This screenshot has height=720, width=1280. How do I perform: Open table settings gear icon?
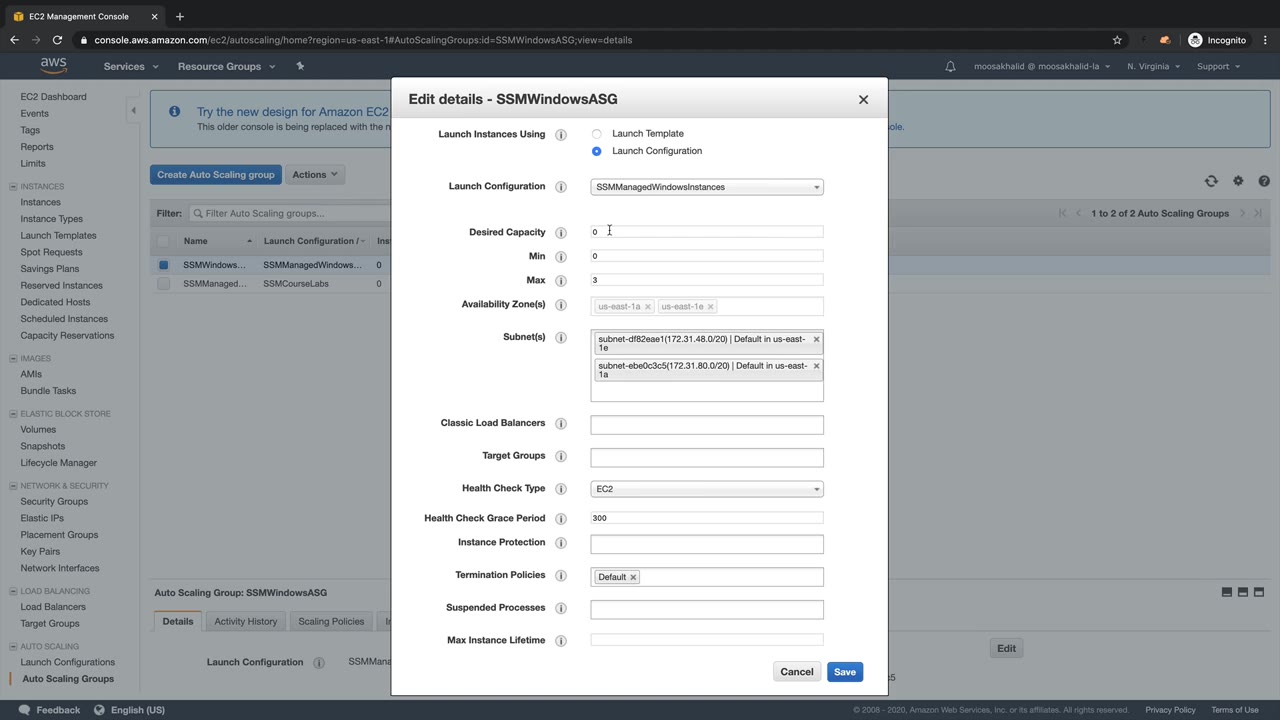coord(1238,181)
